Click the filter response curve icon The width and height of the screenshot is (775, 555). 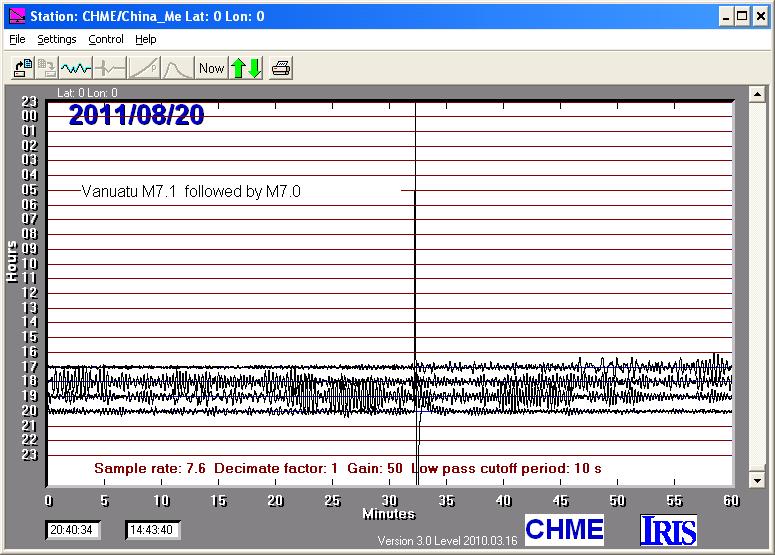pyautogui.click(x=177, y=68)
